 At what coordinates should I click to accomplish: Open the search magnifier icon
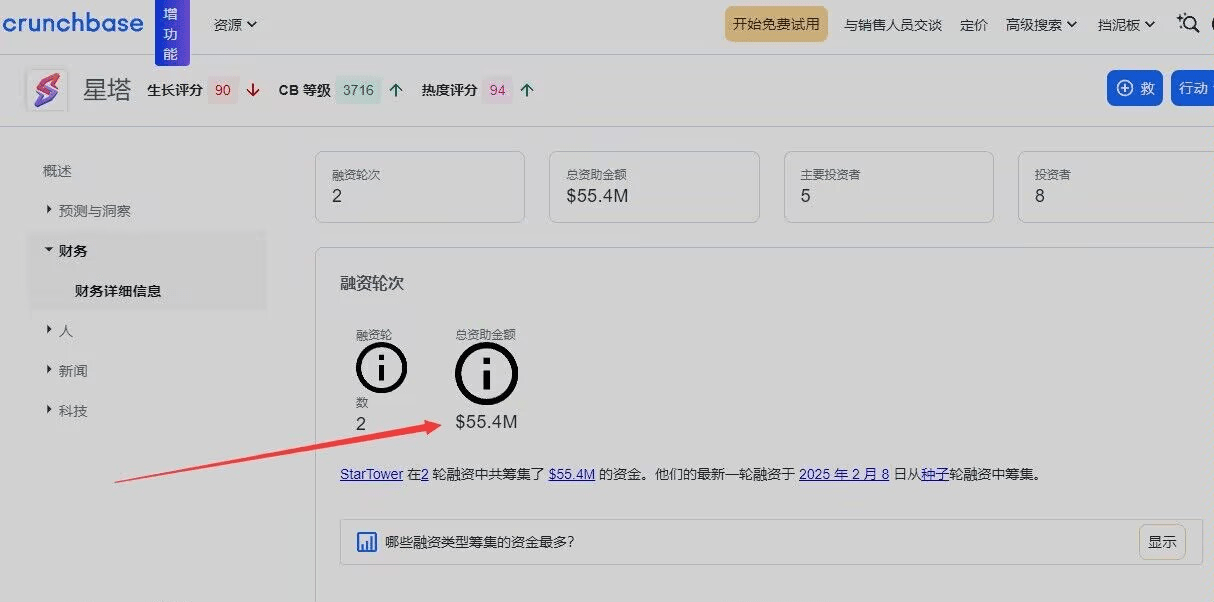click(x=1188, y=23)
